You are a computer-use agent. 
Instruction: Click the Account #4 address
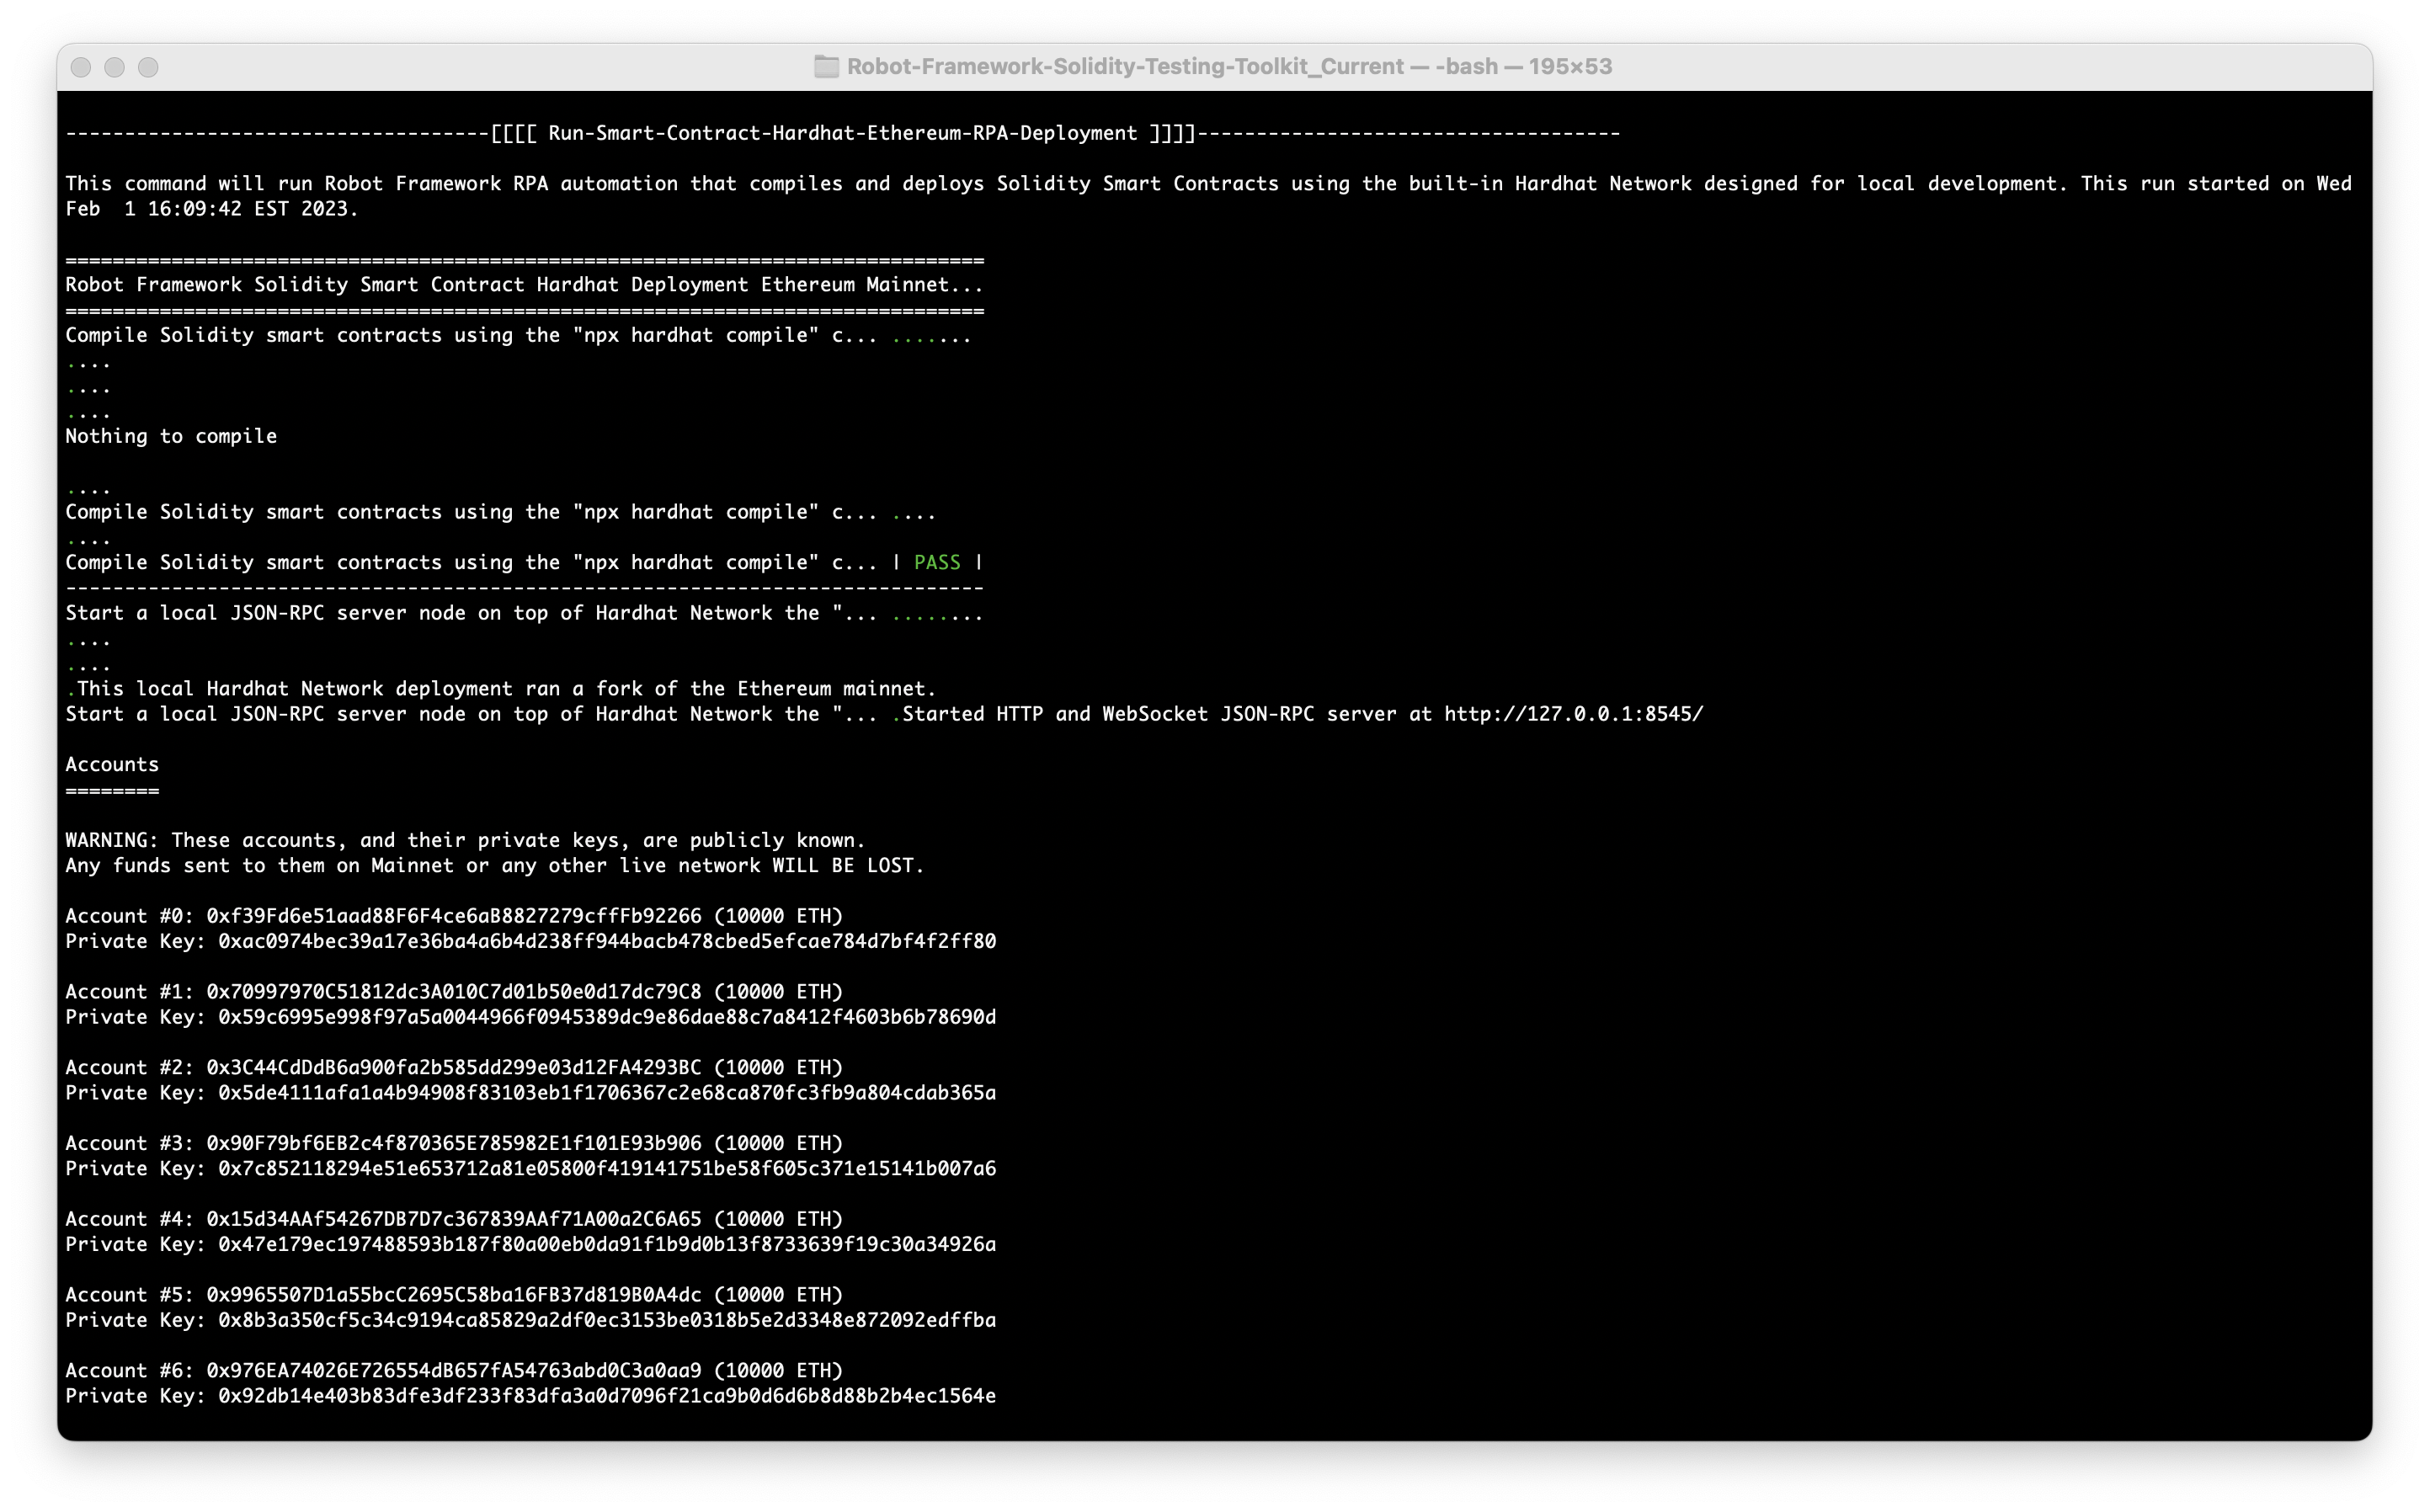coord(453,1219)
